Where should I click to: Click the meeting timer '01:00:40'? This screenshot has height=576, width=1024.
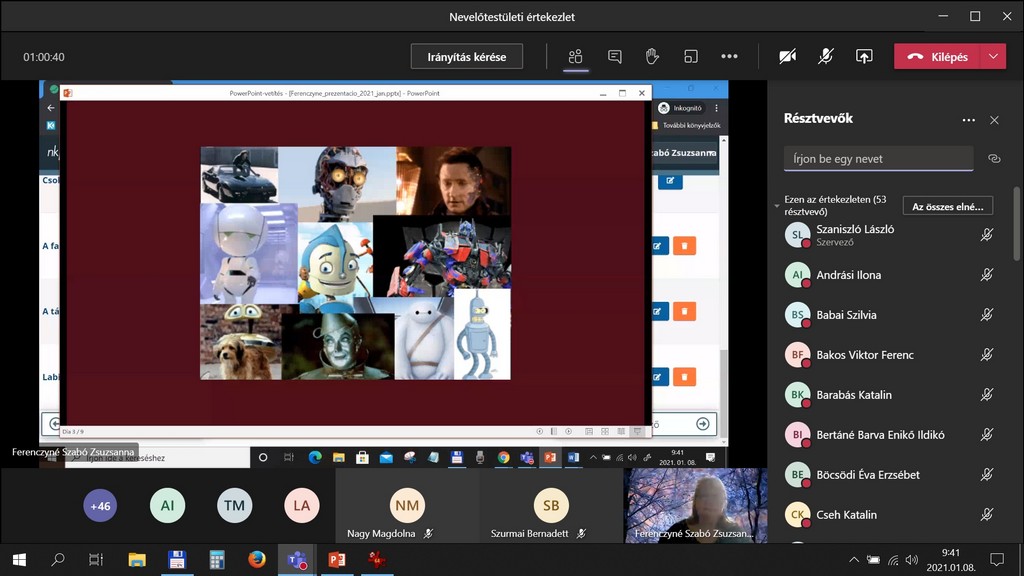(44, 57)
